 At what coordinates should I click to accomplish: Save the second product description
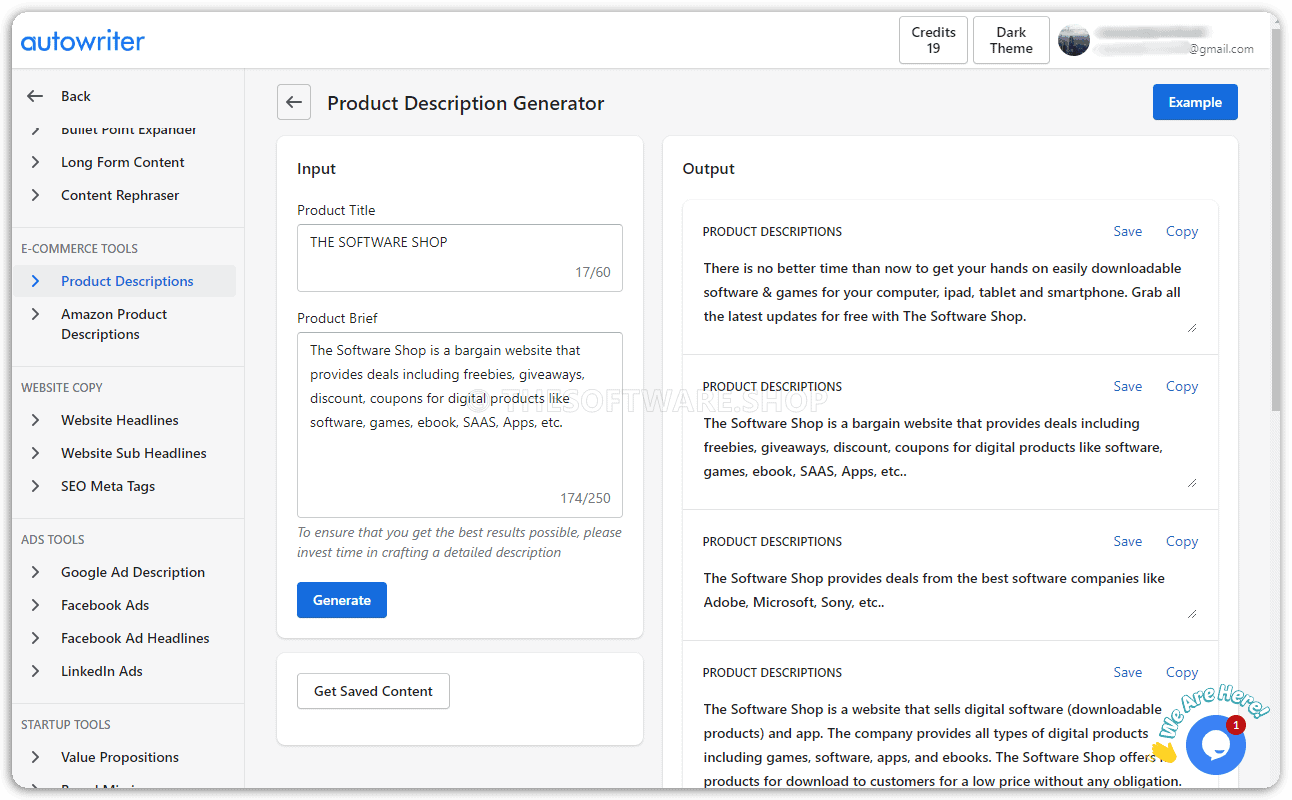pos(1128,386)
